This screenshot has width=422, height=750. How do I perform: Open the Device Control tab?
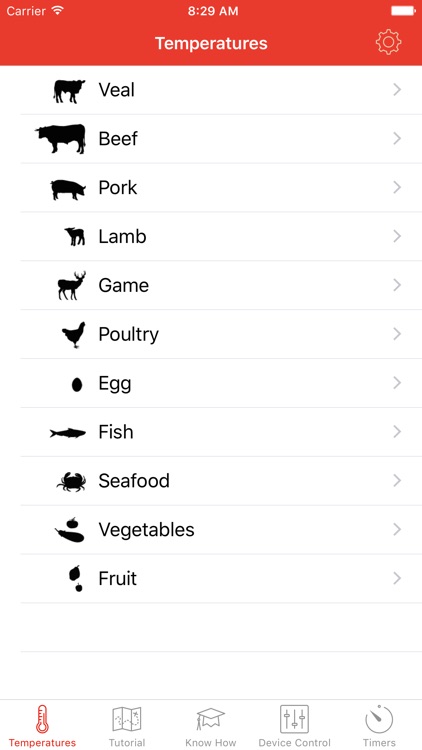pos(294,726)
